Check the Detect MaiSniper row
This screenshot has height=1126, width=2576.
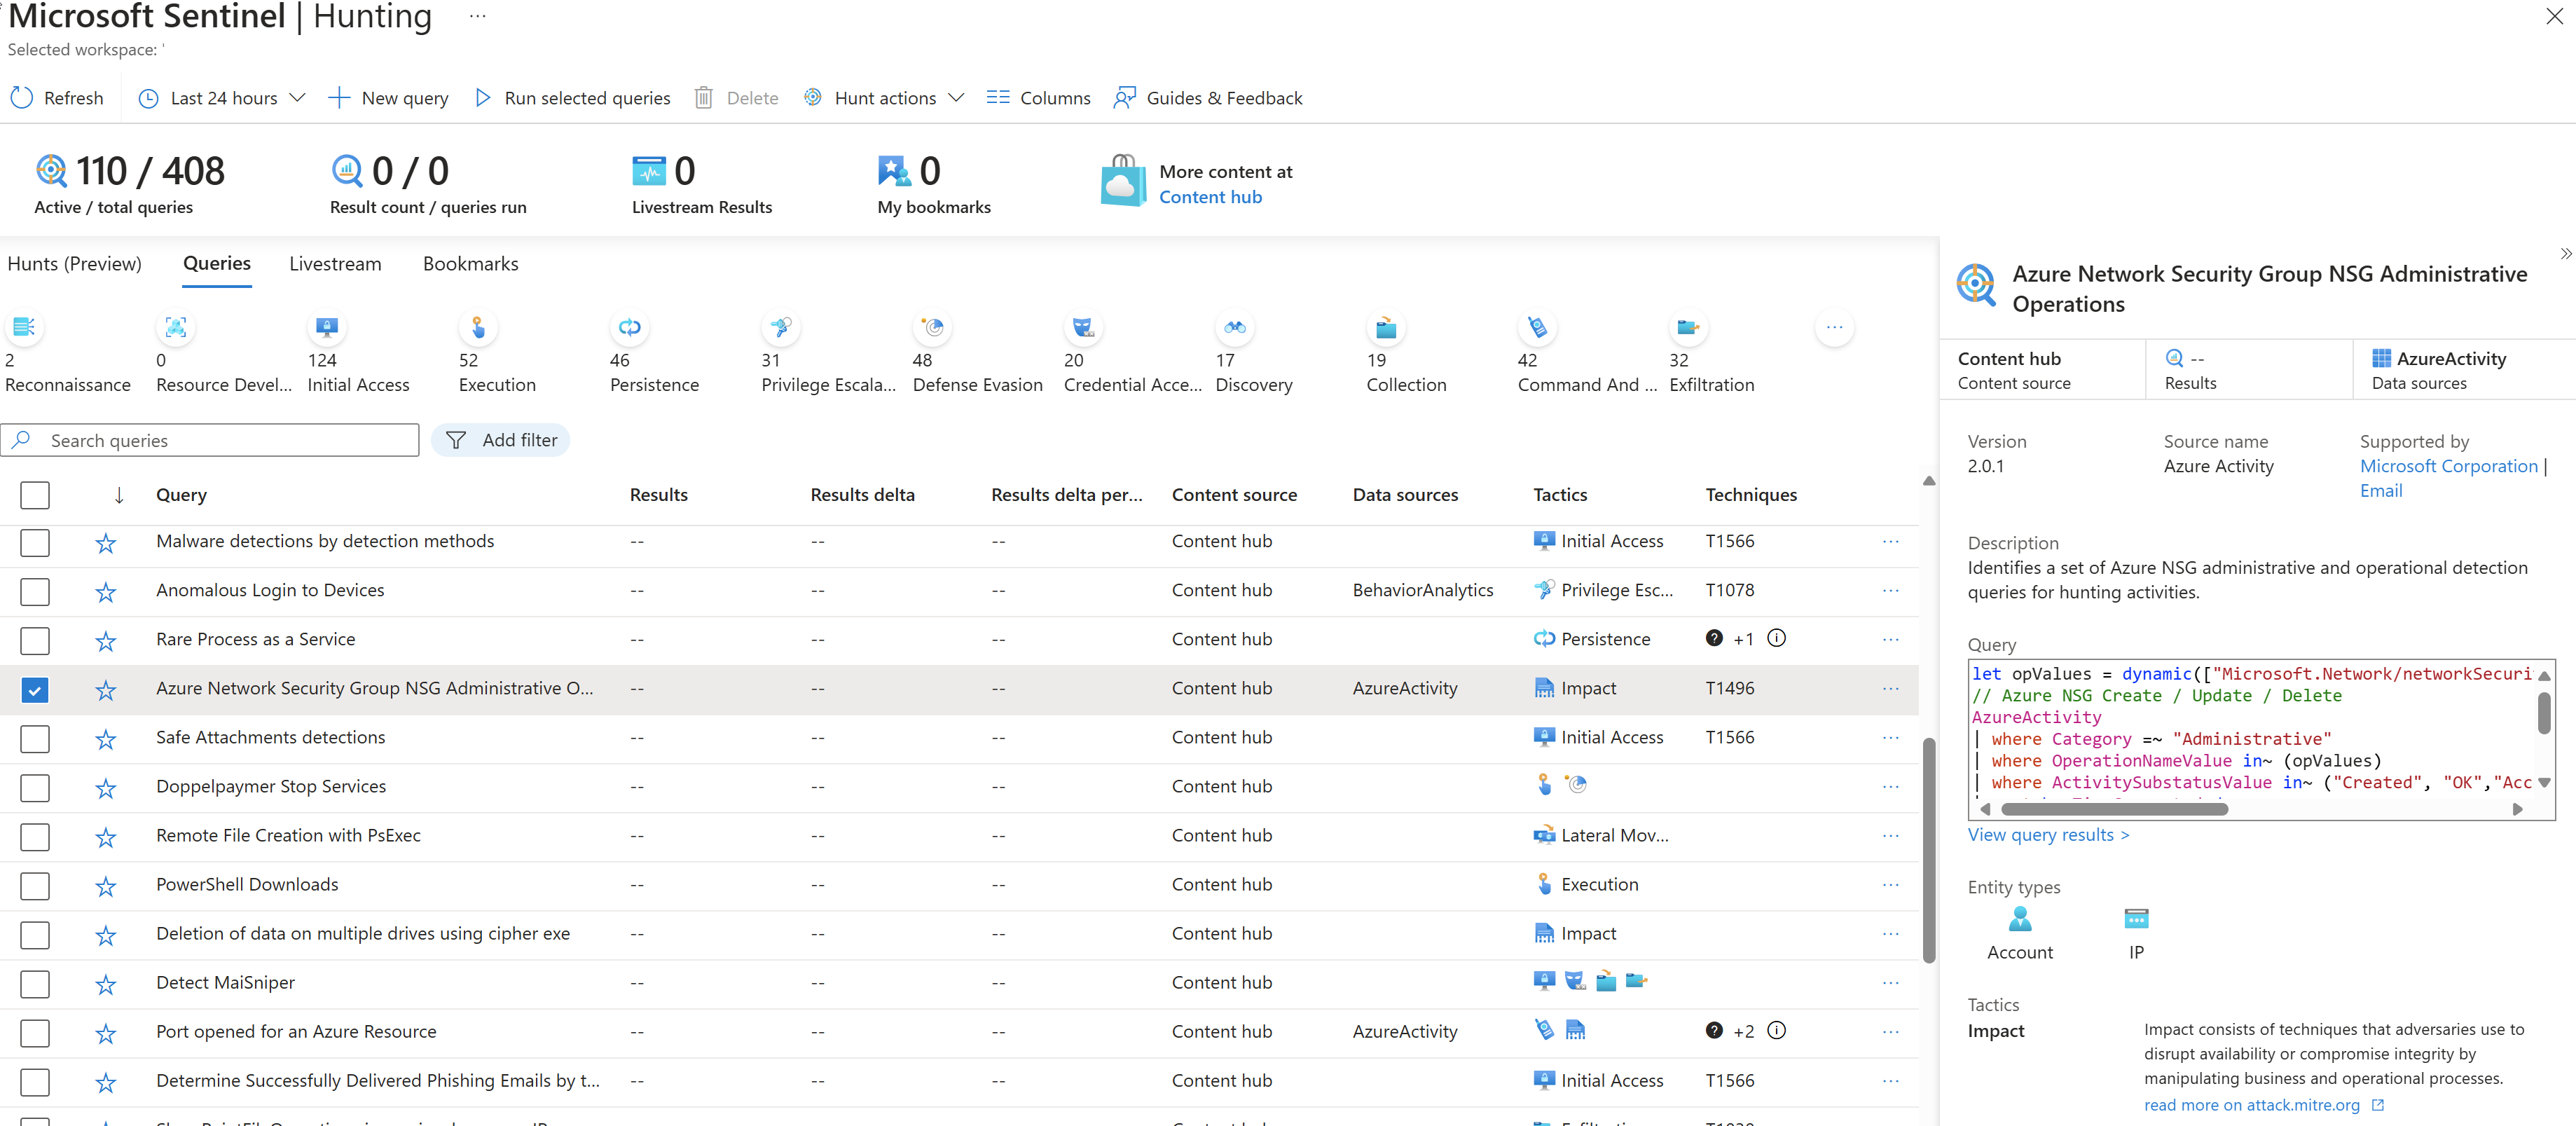point(35,983)
